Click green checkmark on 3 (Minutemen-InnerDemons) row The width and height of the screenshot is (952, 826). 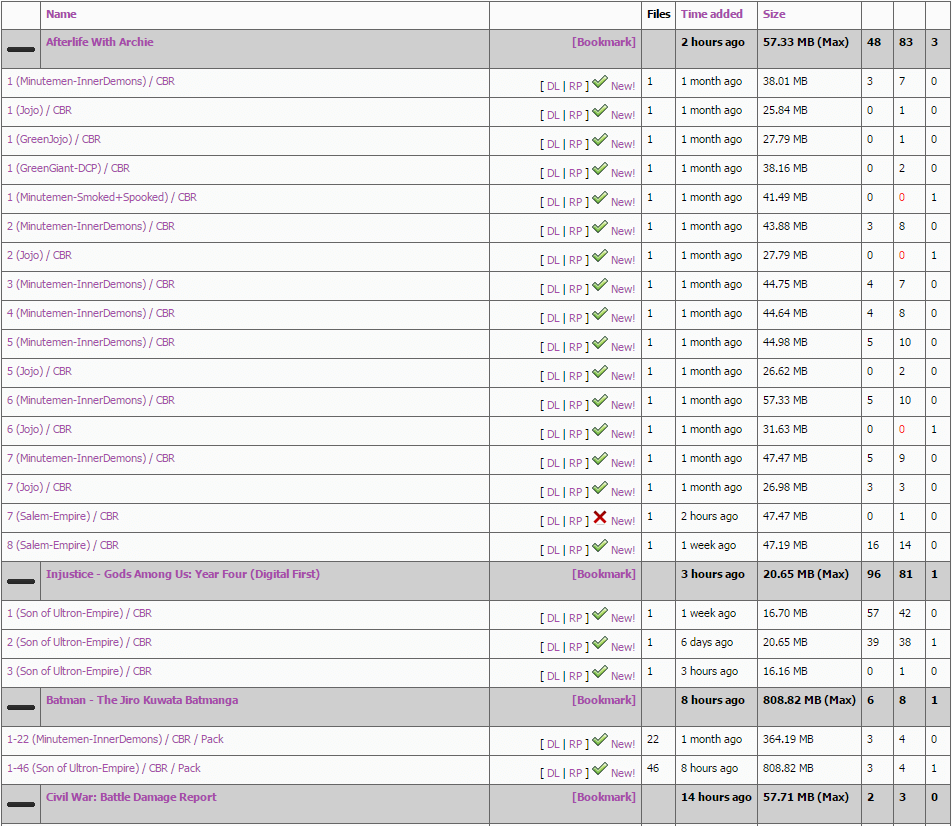click(x=600, y=284)
